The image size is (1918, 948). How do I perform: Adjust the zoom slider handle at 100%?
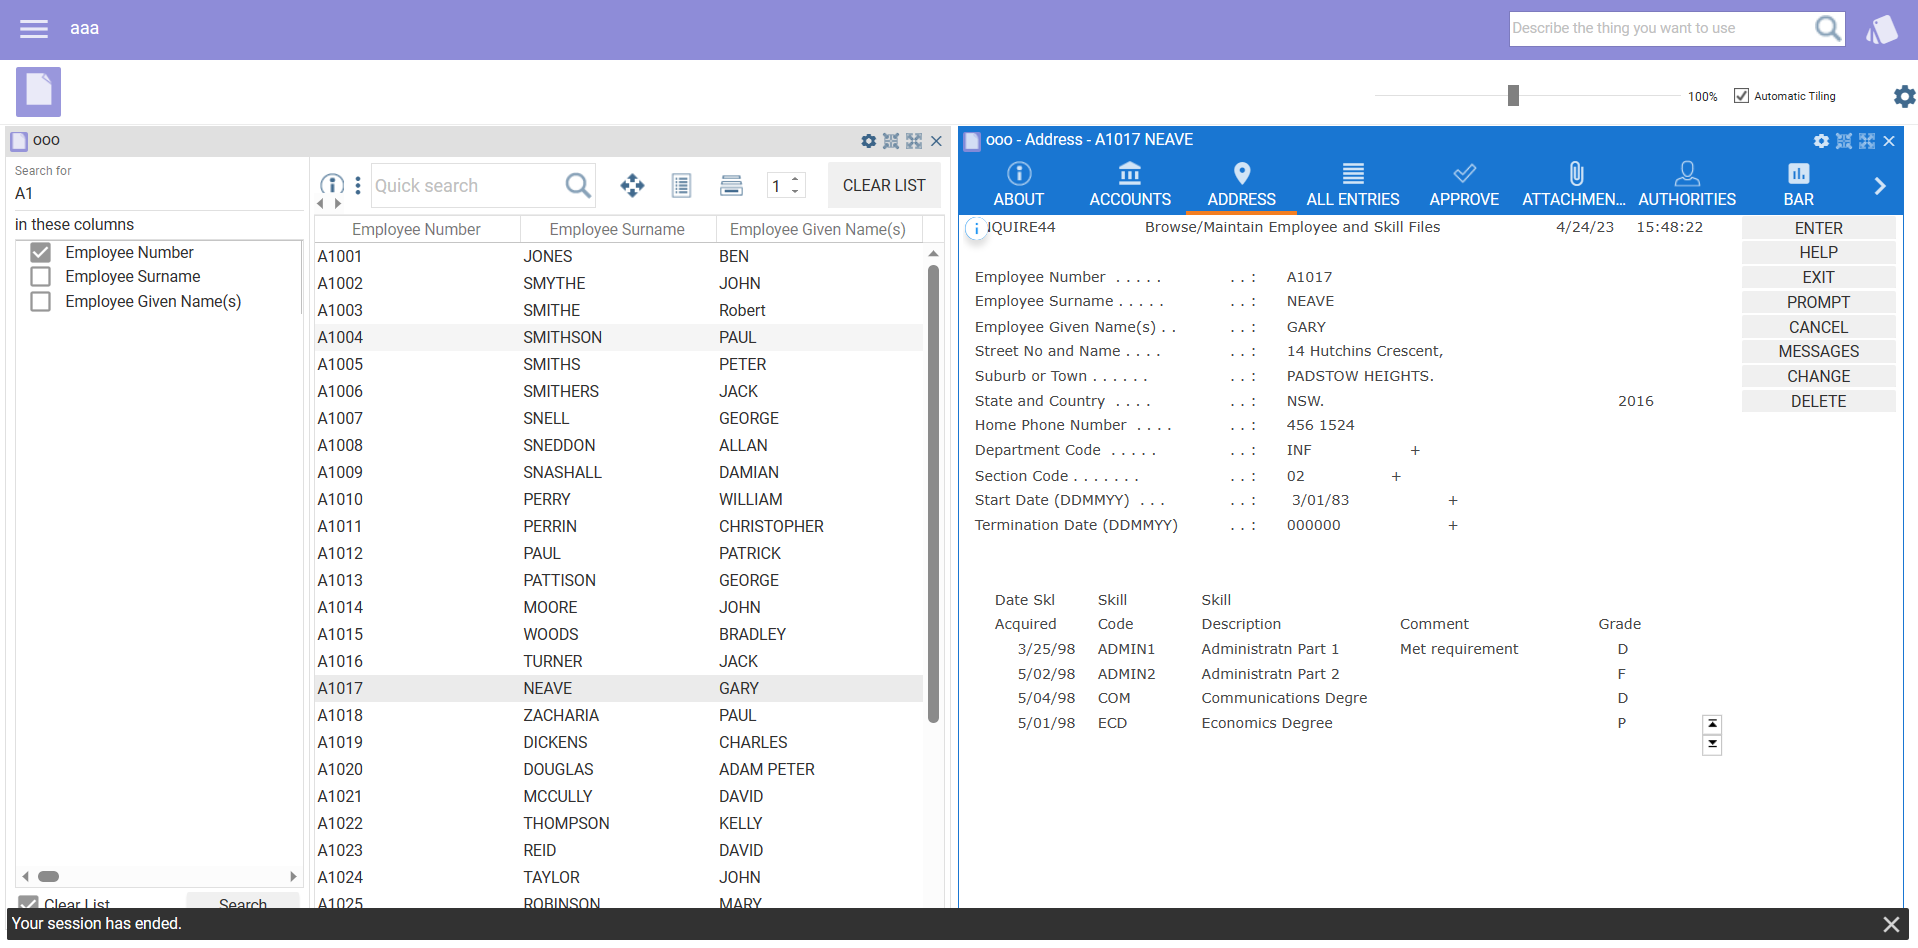1513,96
